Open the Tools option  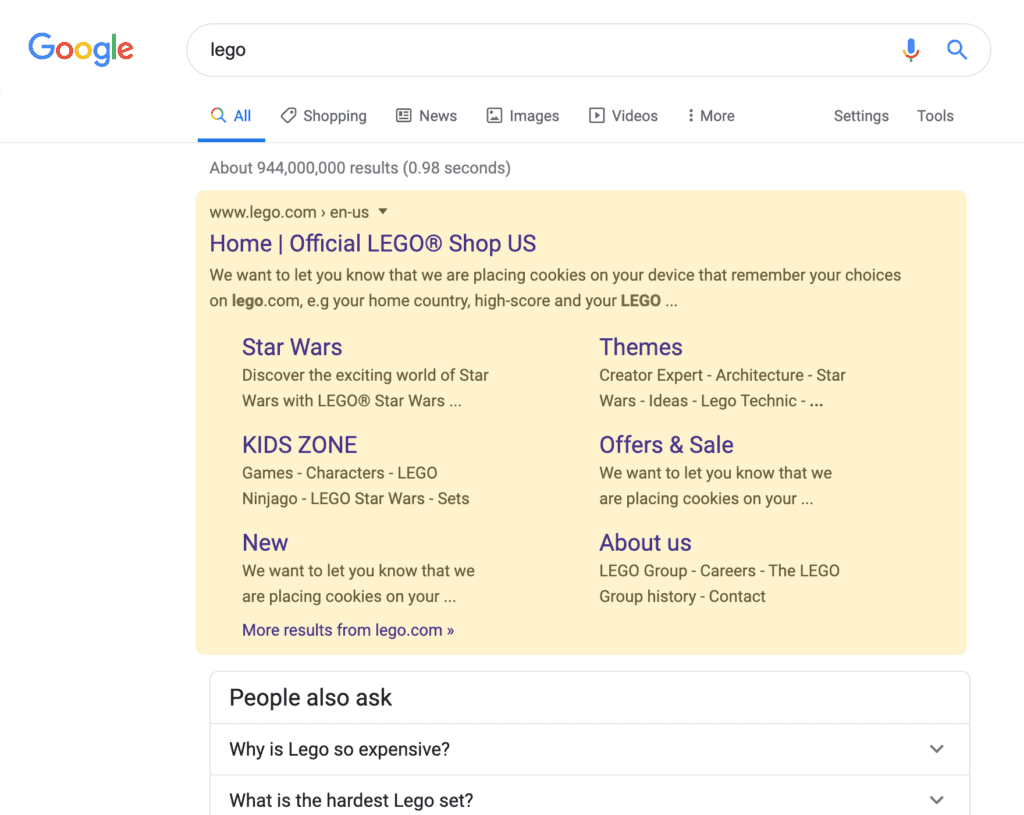pyautogui.click(x=935, y=116)
